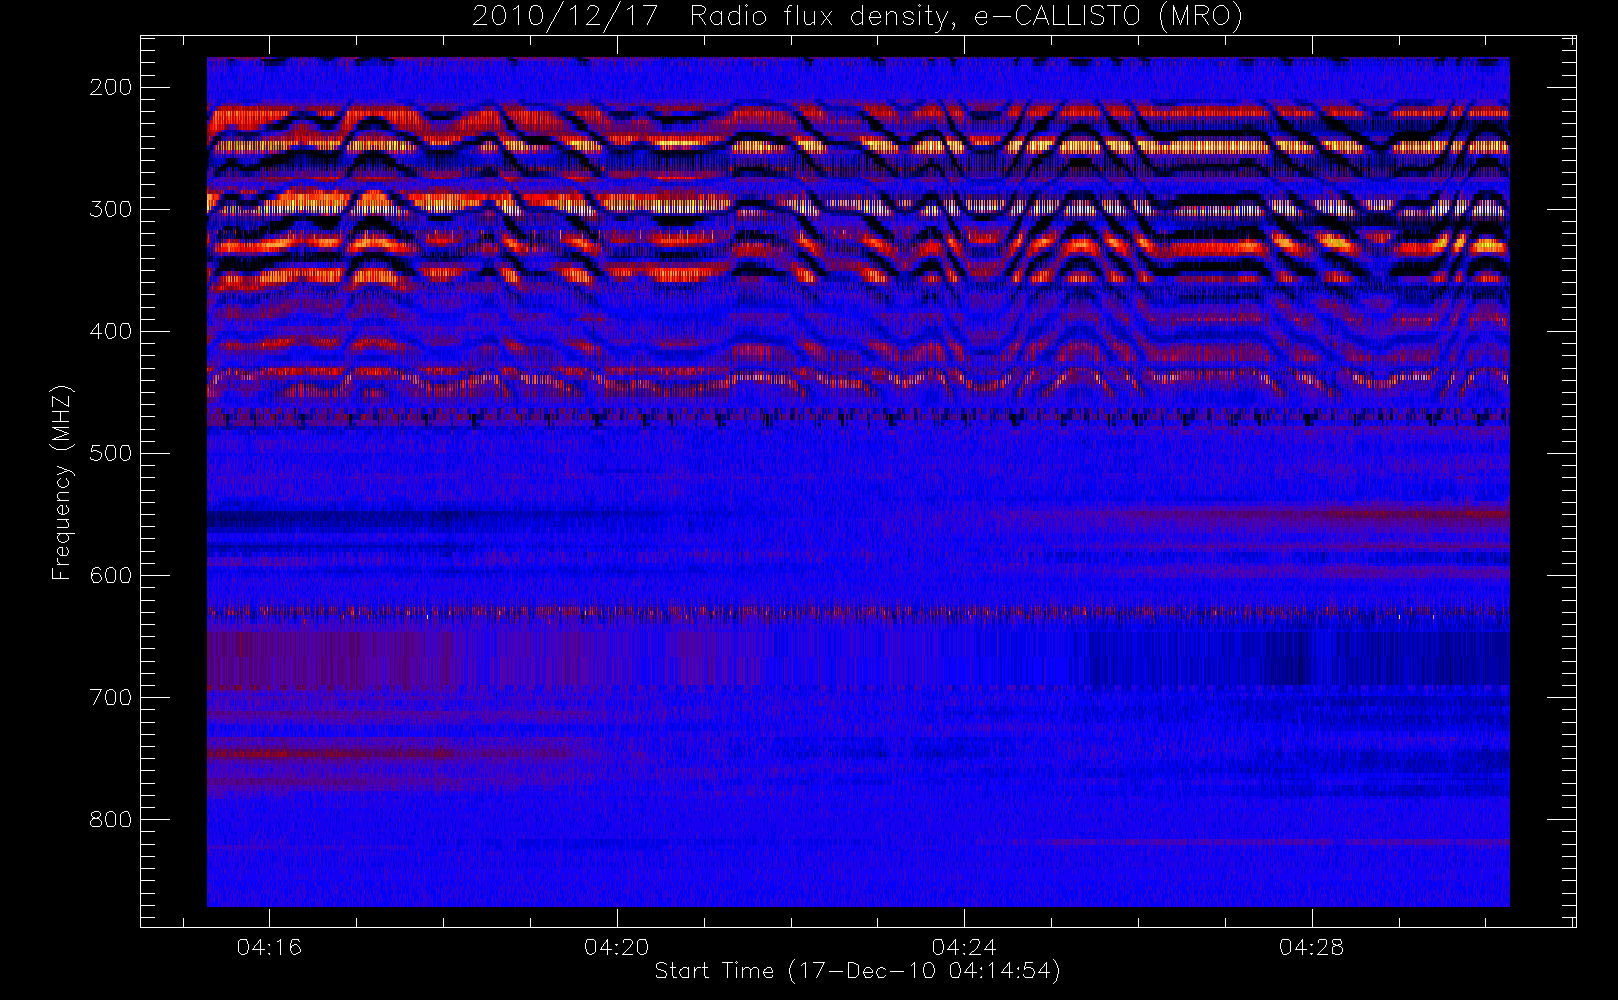Click the plot title with the 2010/12/17 date
The width and height of the screenshot is (1618, 1000).
[857, 17]
